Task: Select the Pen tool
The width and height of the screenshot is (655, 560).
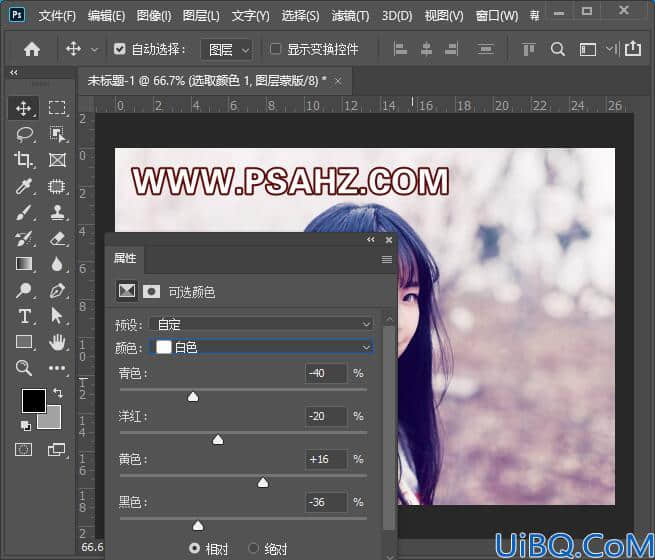Action: tap(57, 290)
